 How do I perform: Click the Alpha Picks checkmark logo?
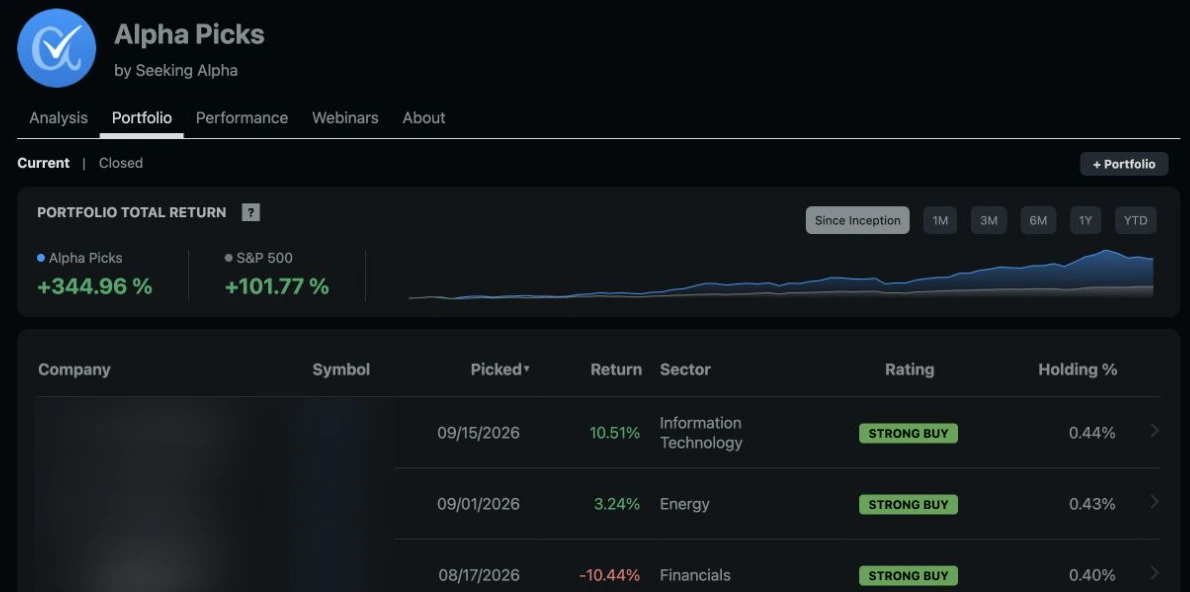click(57, 48)
